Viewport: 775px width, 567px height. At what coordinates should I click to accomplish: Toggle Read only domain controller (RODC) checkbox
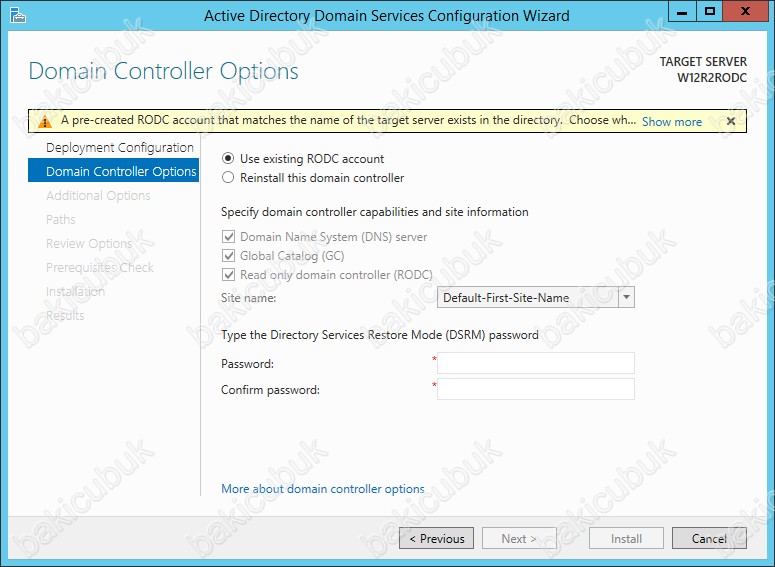click(228, 275)
